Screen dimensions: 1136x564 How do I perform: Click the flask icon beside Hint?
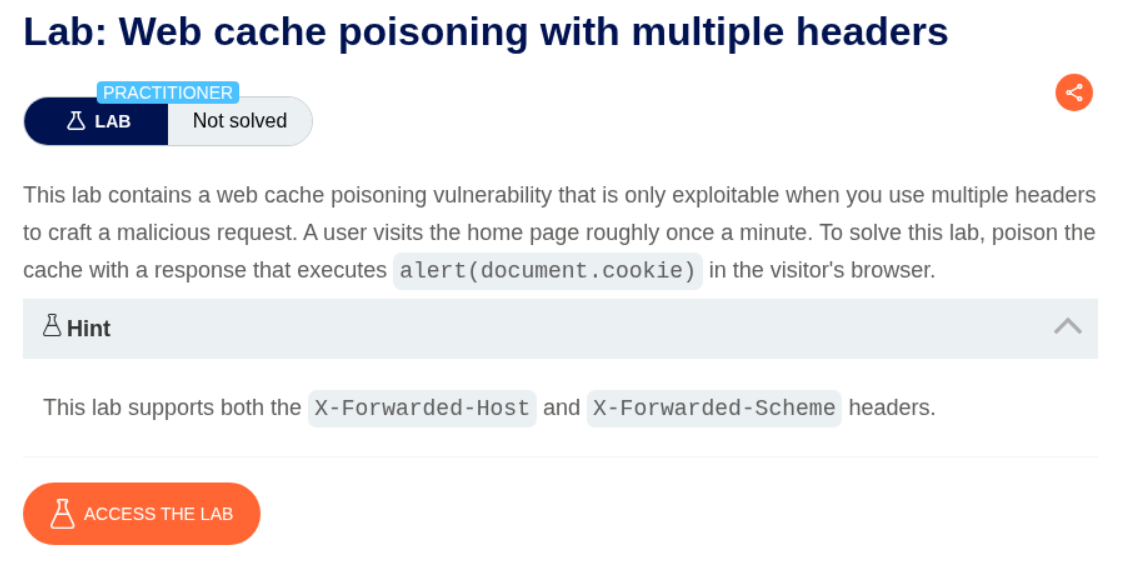52,327
